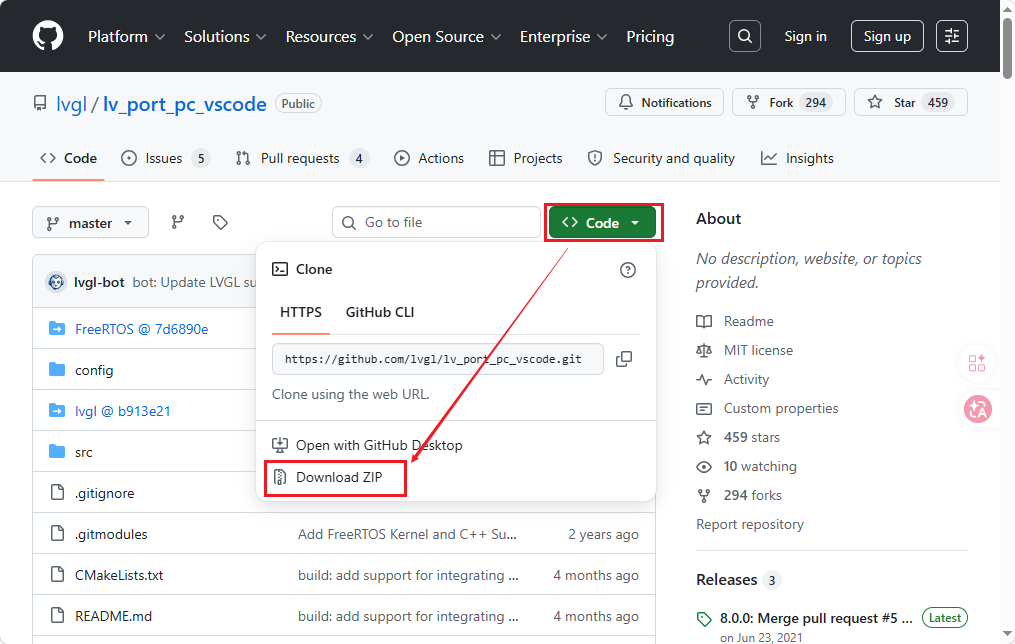Select the HTTPS clone tab

point(300,313)
